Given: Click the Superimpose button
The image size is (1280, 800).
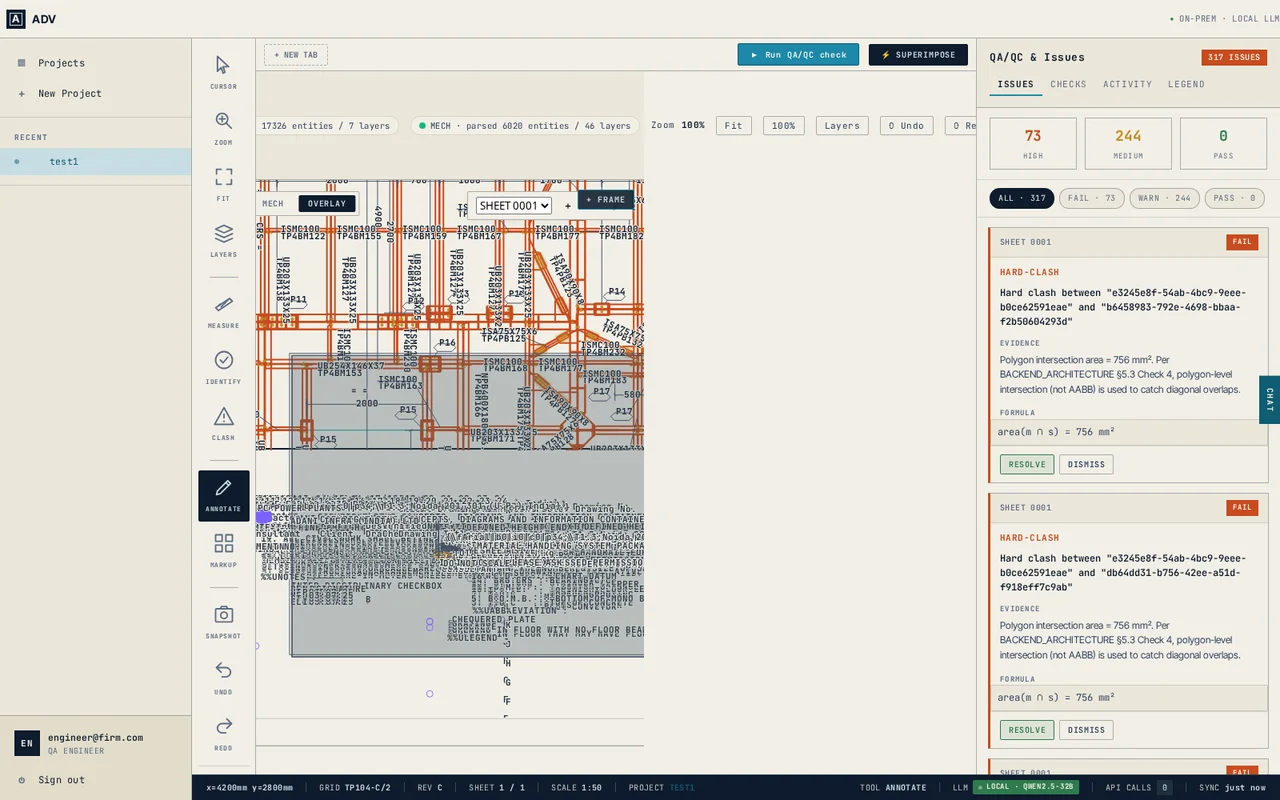Looking at the screenshot, I should (x=918, y=55).
